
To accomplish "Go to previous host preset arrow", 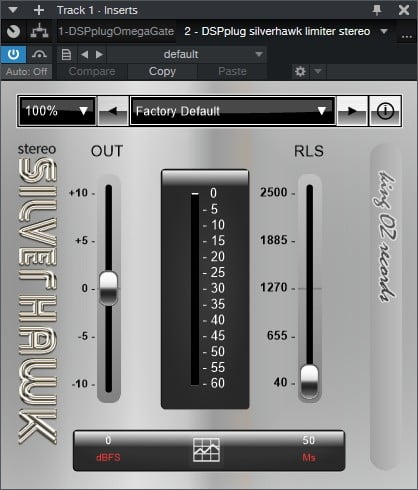I will coord(85,54).
